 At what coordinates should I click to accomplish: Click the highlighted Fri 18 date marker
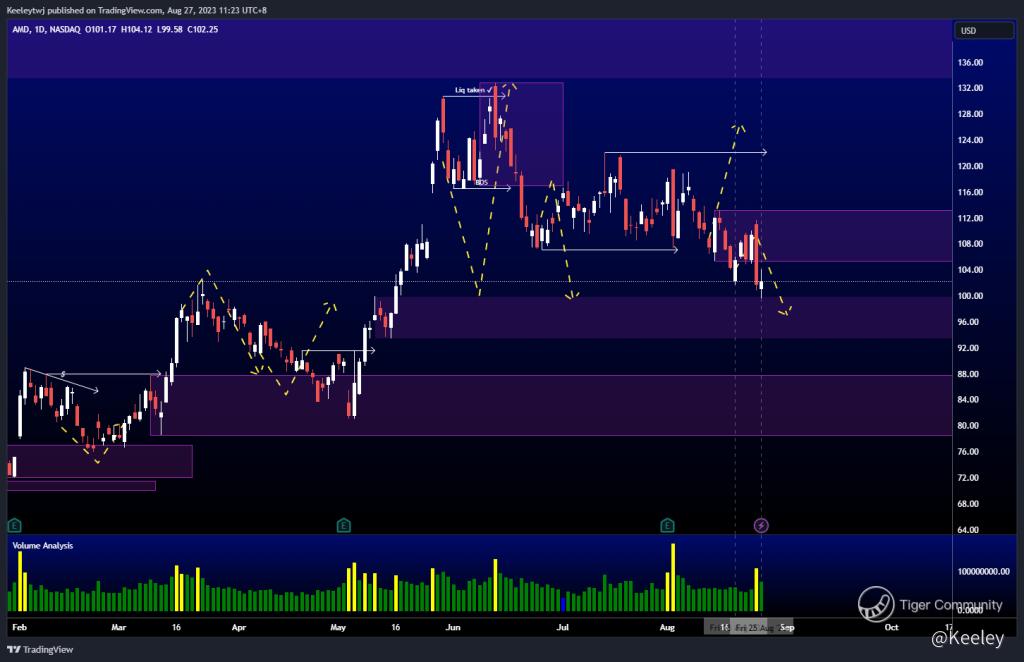click(718, 628)
